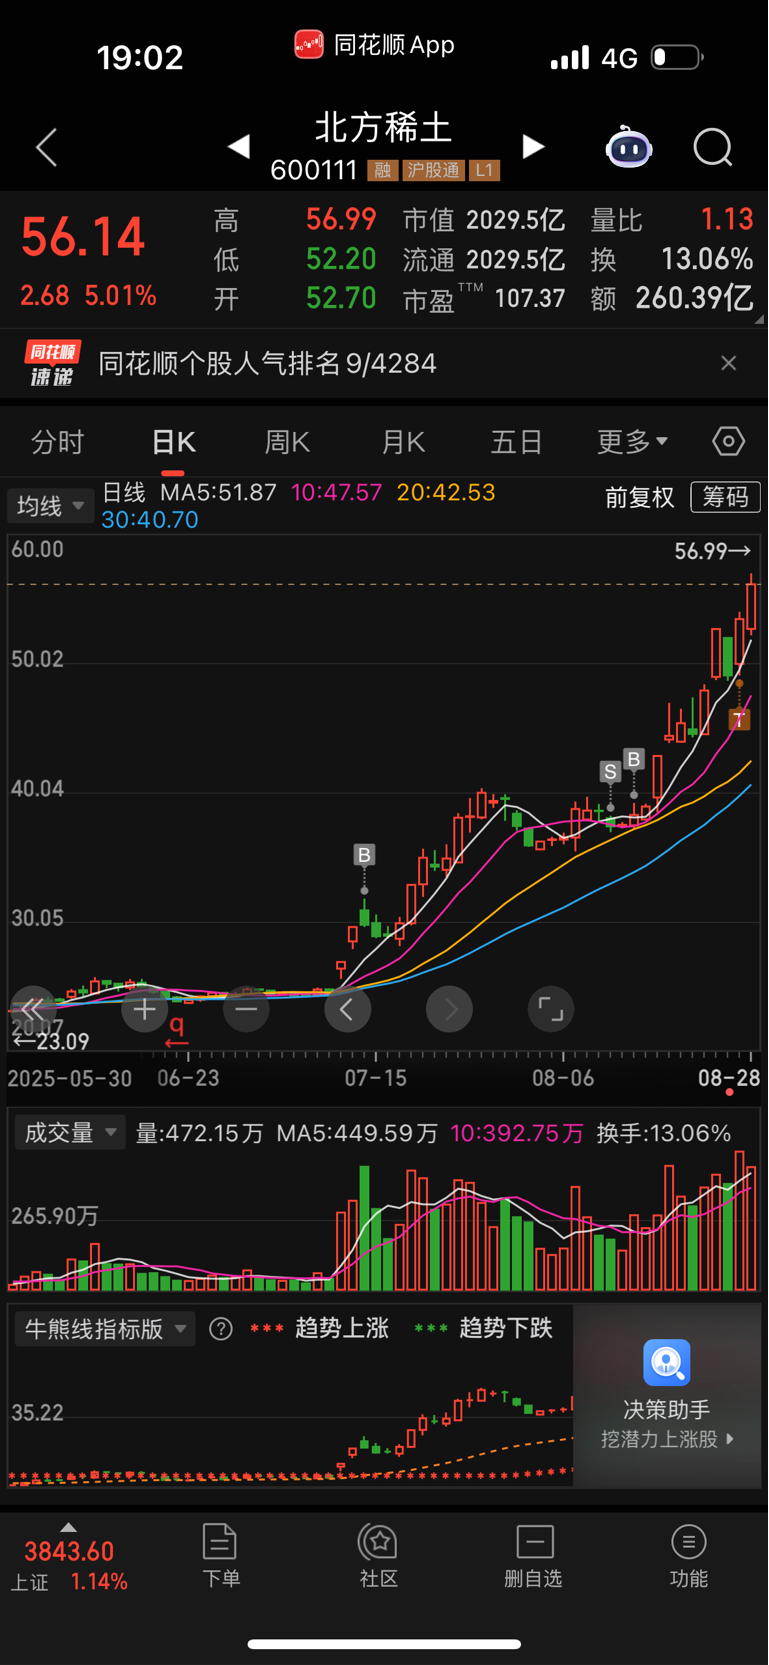Open the stock search magnifier
The width and height of the screenshot is (769, 1665).
(x=713, y=147)
